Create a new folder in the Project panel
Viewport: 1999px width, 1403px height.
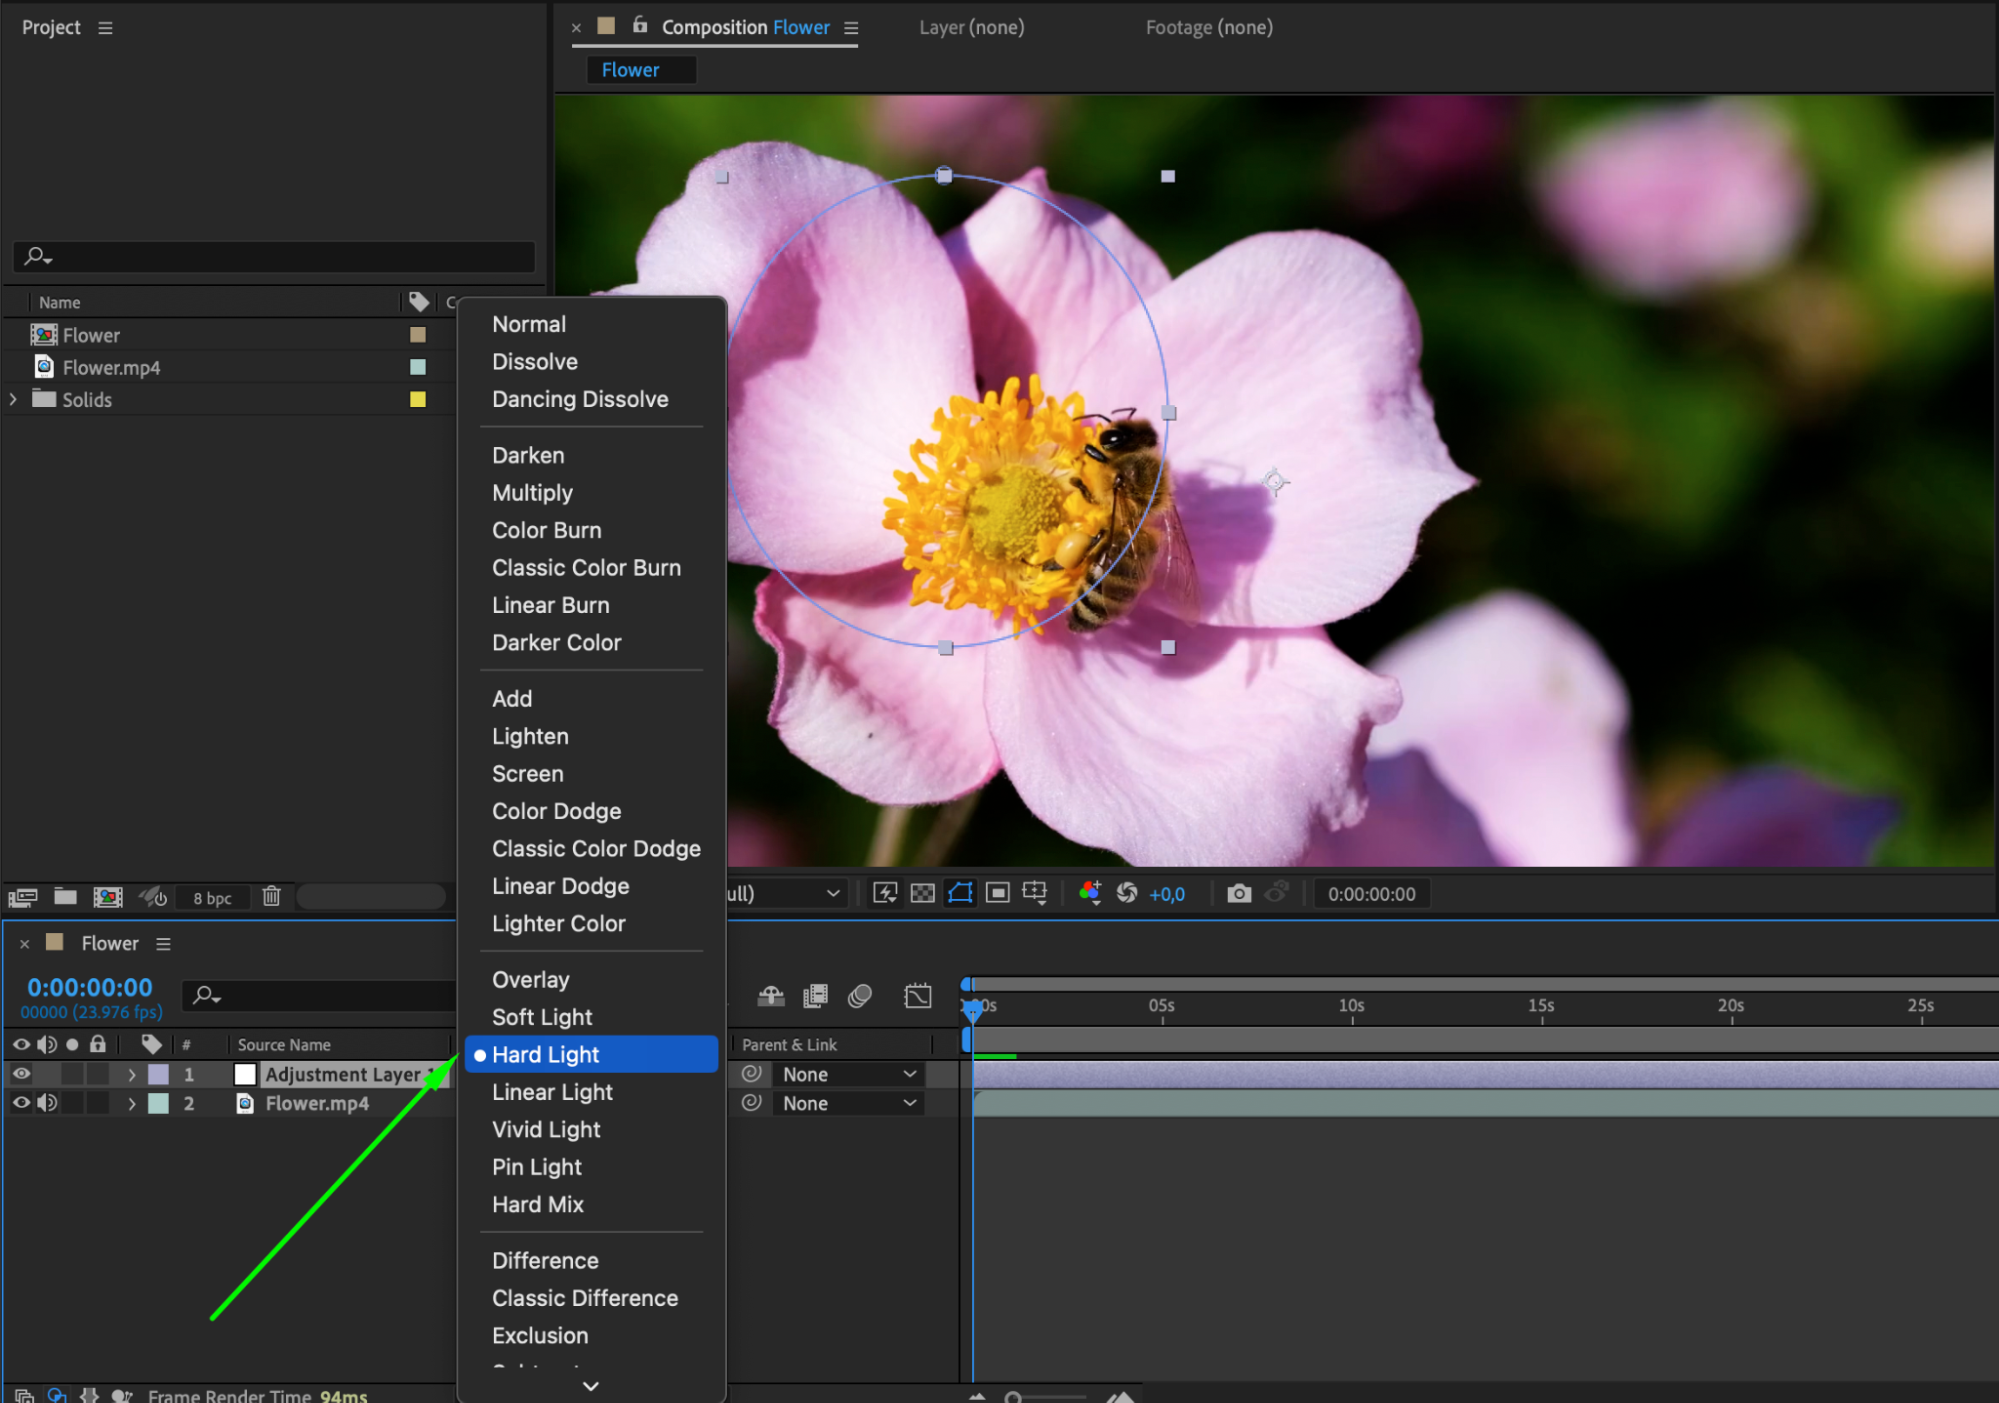click(x=66, y=897)
